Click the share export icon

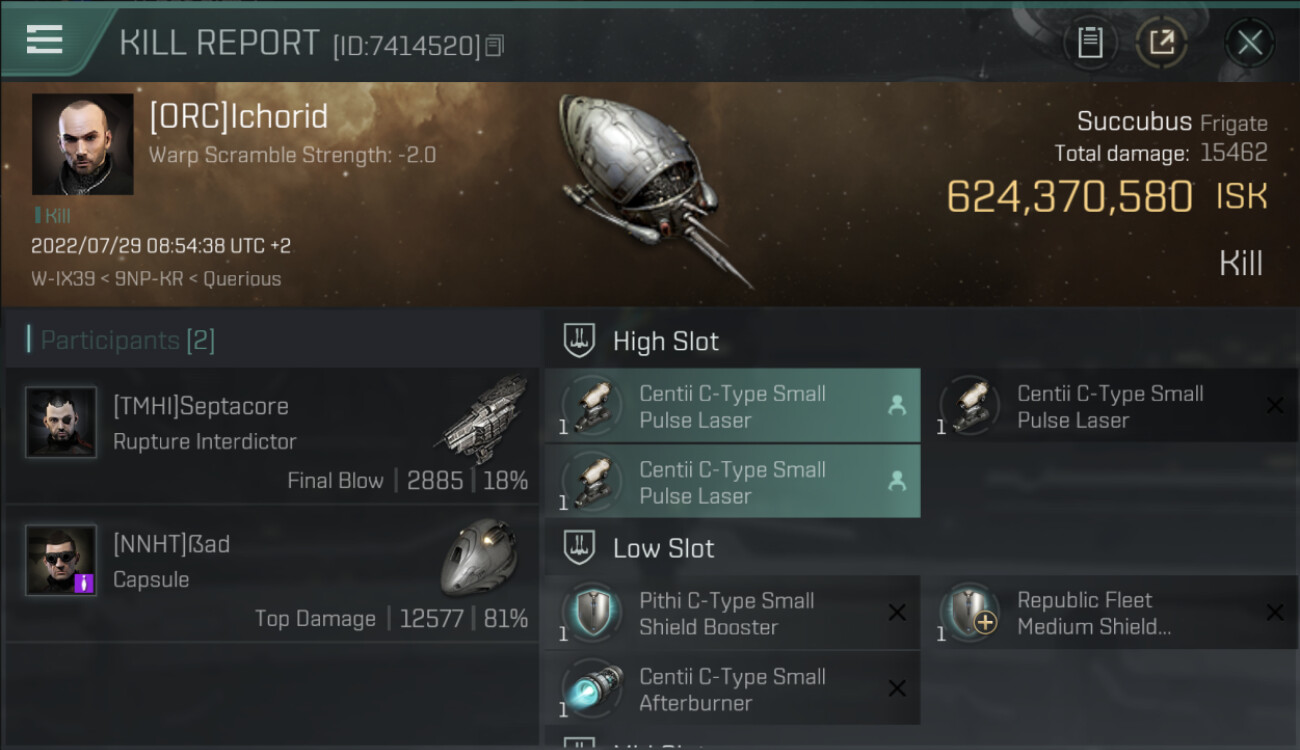(x=1161, y=42)
